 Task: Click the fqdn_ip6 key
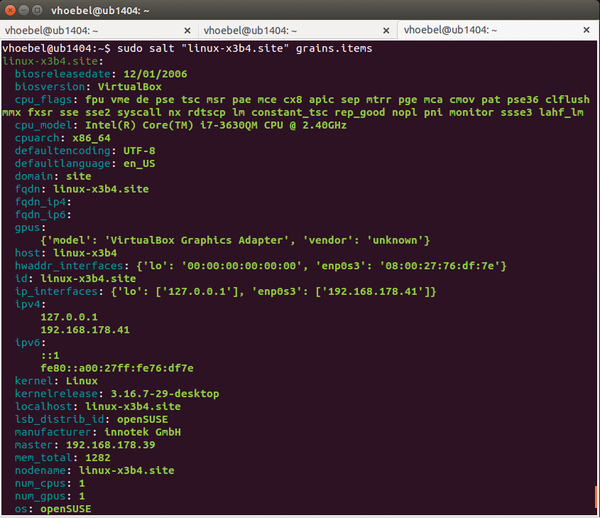point(41,215)
